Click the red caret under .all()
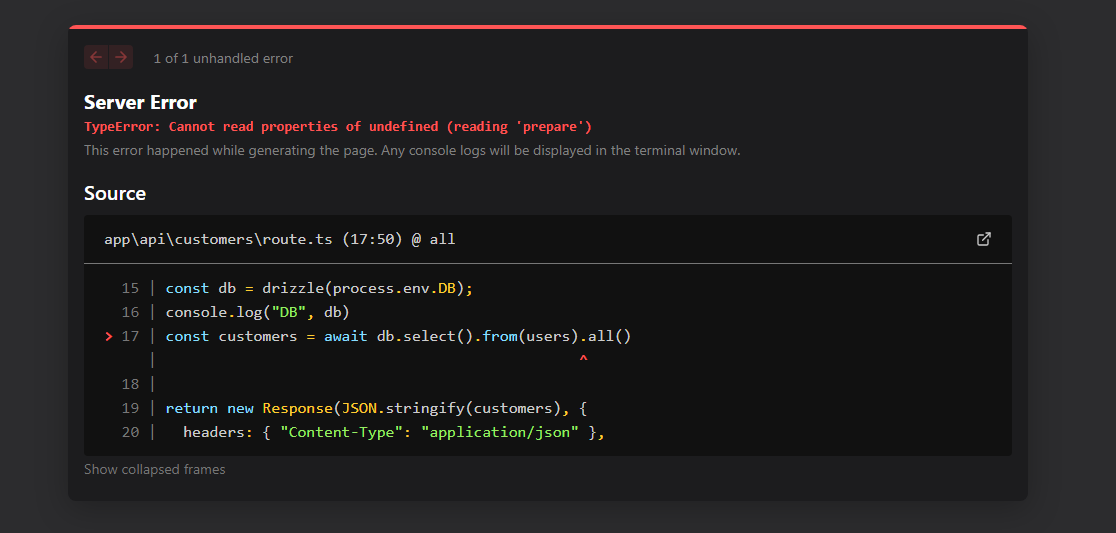 (x=583, y=360)
